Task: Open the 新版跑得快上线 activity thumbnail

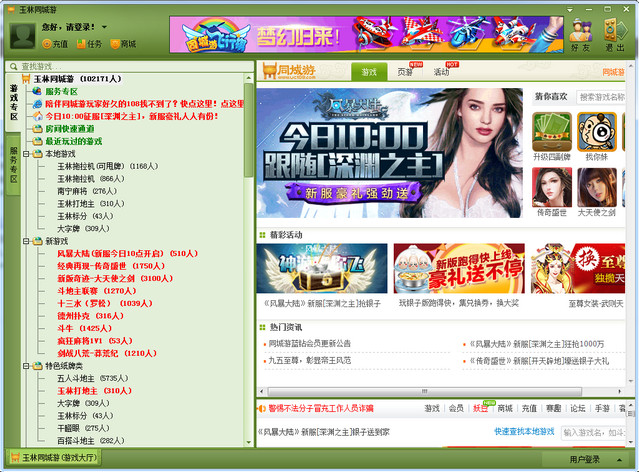Action: (459, 268)
